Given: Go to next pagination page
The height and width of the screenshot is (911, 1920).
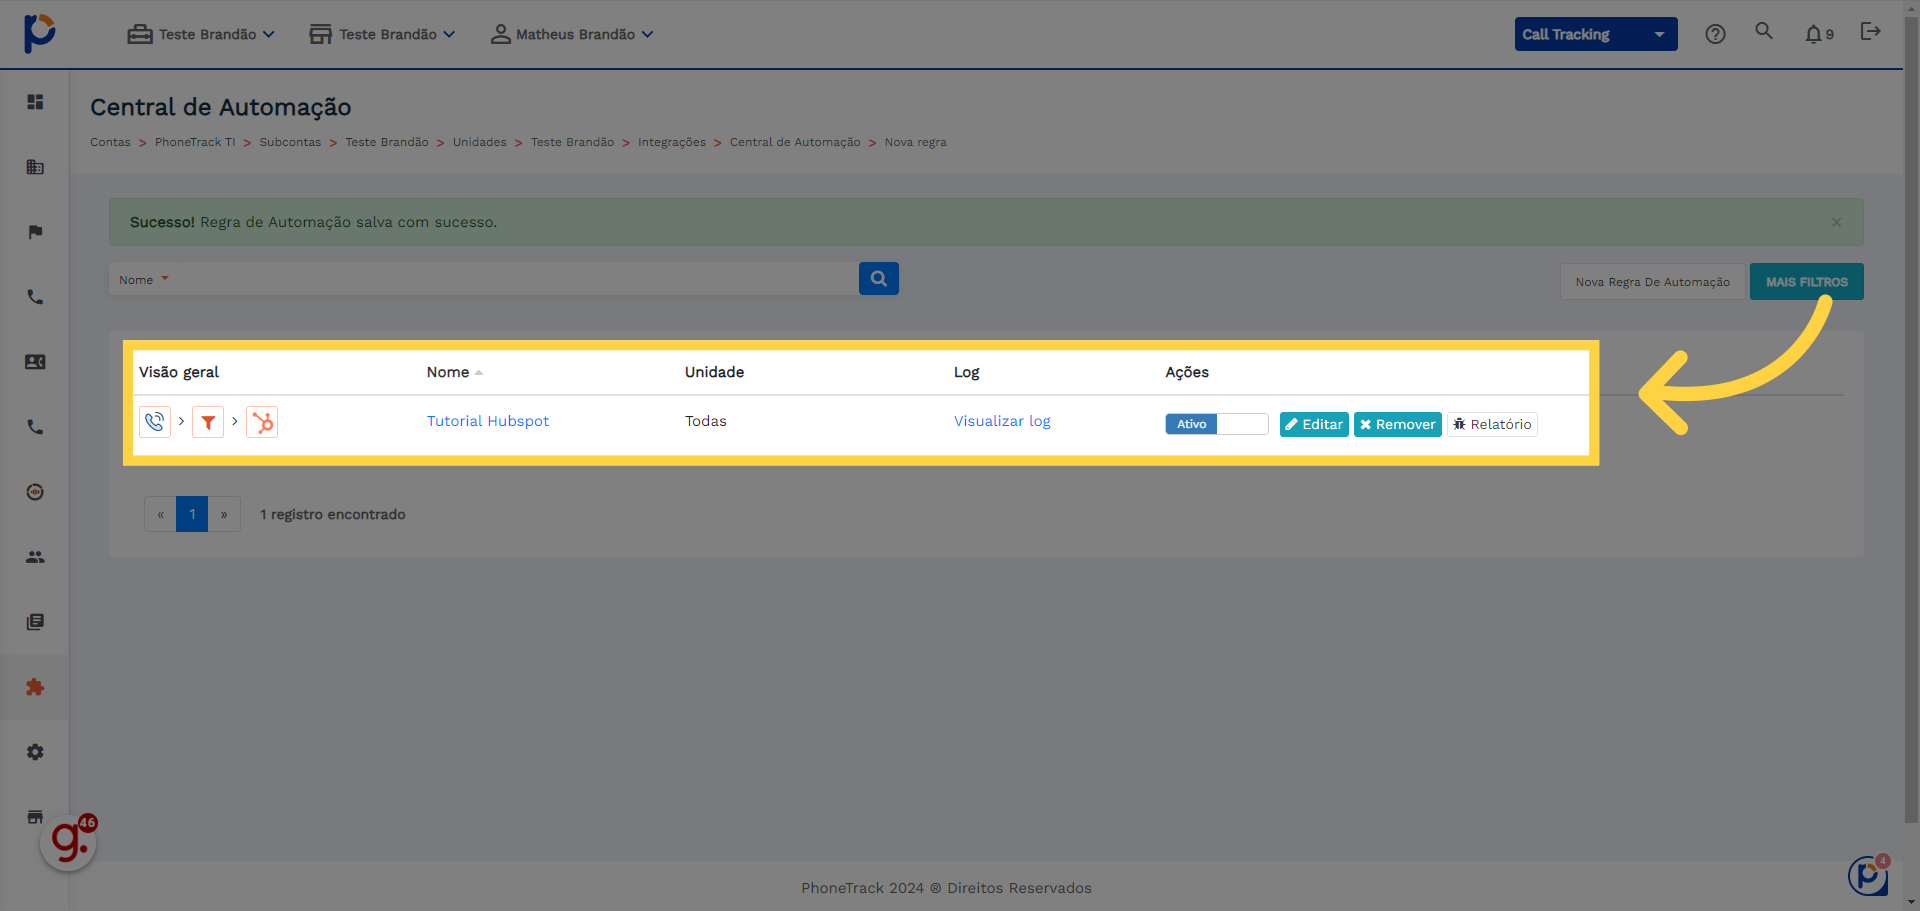Looking at the screenshot, I should (x=224, y=514).
